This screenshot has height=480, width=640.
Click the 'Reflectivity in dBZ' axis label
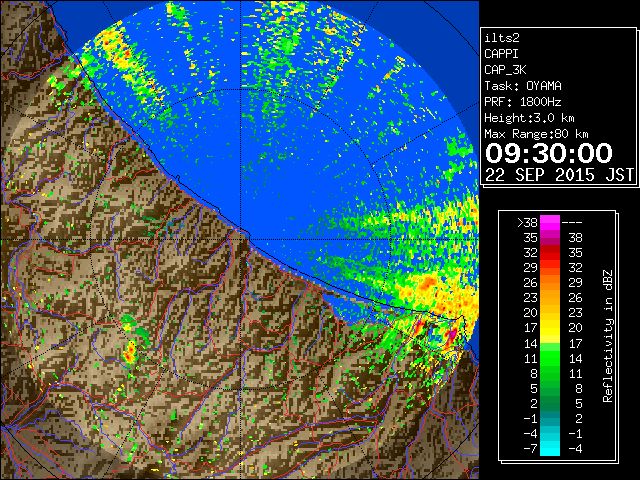(x=608, y=336)
